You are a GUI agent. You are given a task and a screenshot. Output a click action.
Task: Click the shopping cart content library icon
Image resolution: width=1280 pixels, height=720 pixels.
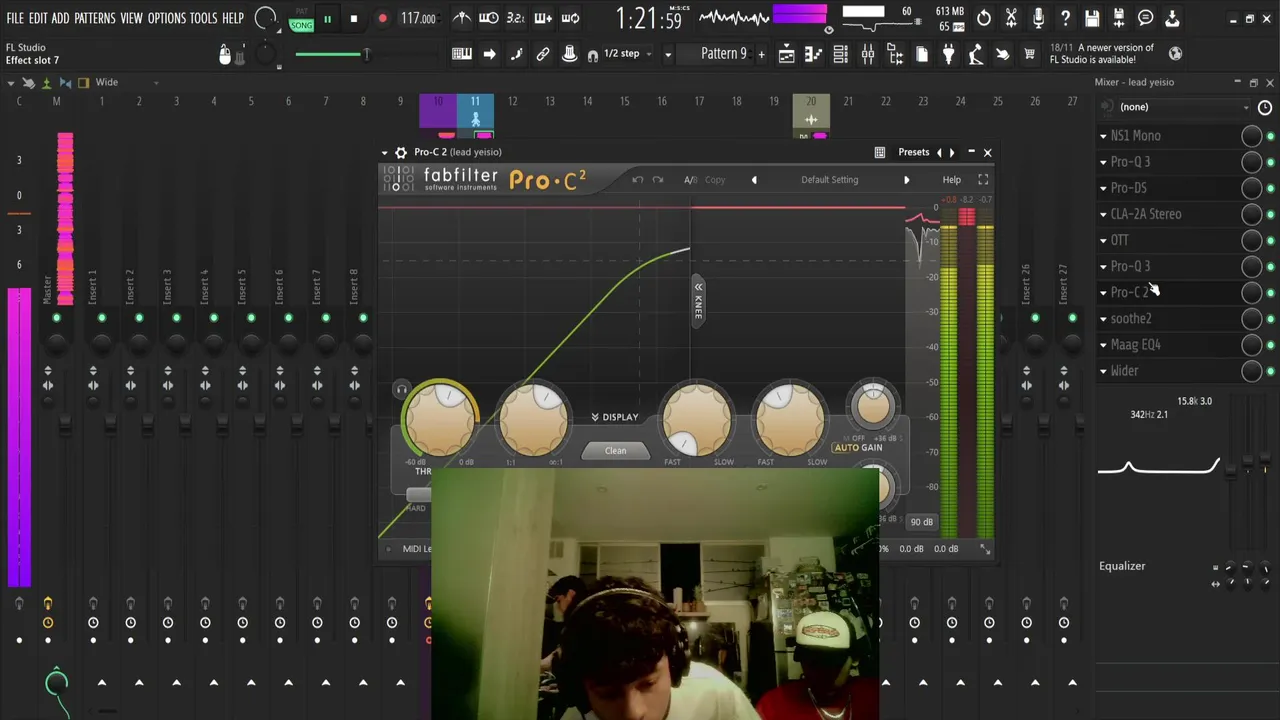[1029, 54]
